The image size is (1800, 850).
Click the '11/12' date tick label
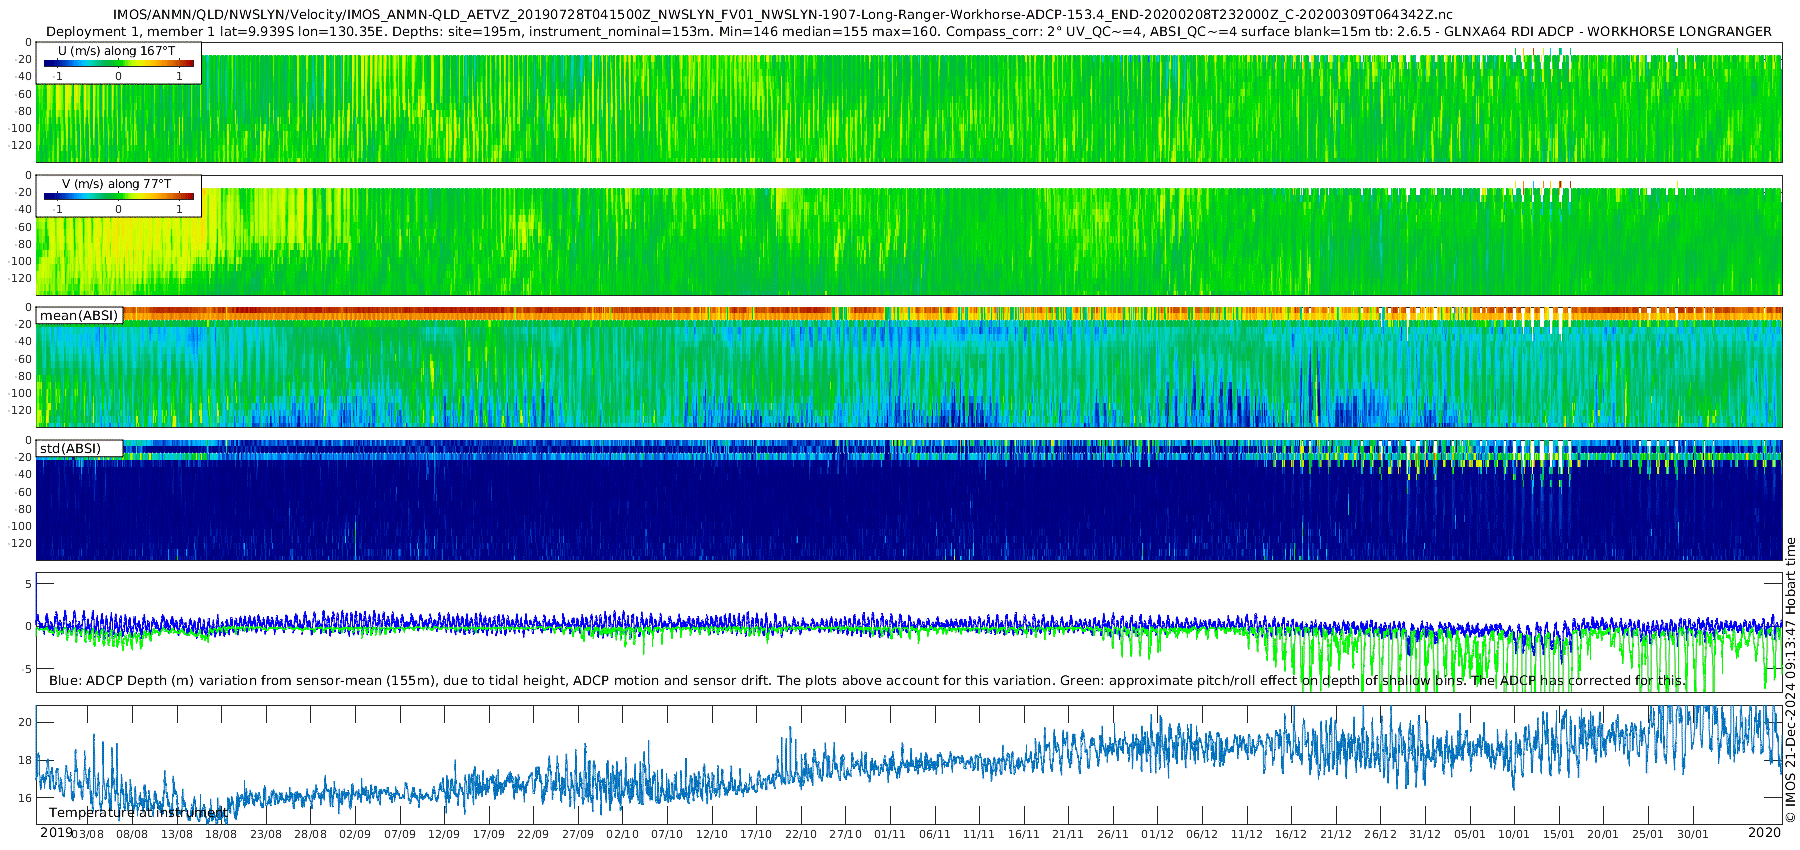(x=1247, y=834)
